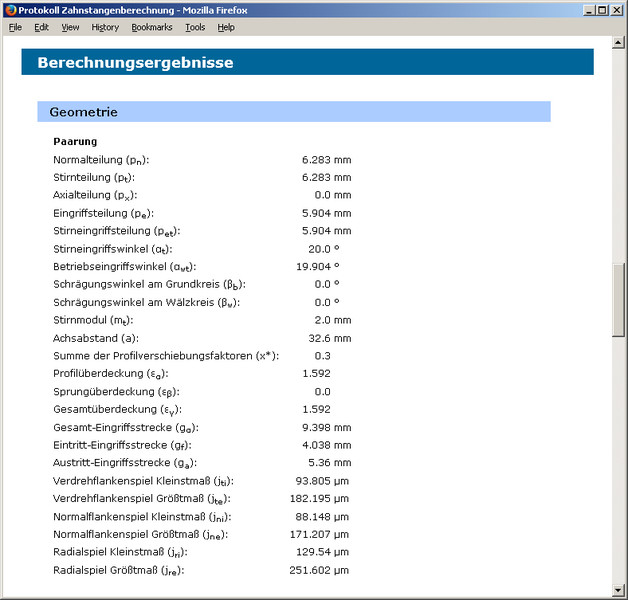
Task: Maximize the Firefox window
Action: [599, 10]
